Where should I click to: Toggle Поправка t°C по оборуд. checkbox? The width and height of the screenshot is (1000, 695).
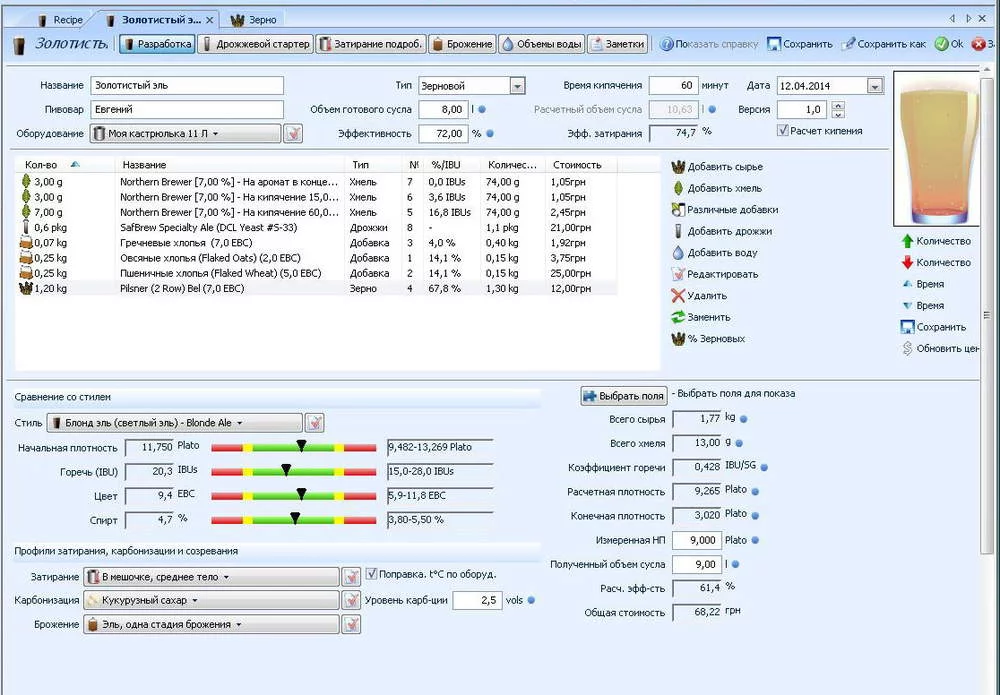pyautogui.click(x=371, y=574)
